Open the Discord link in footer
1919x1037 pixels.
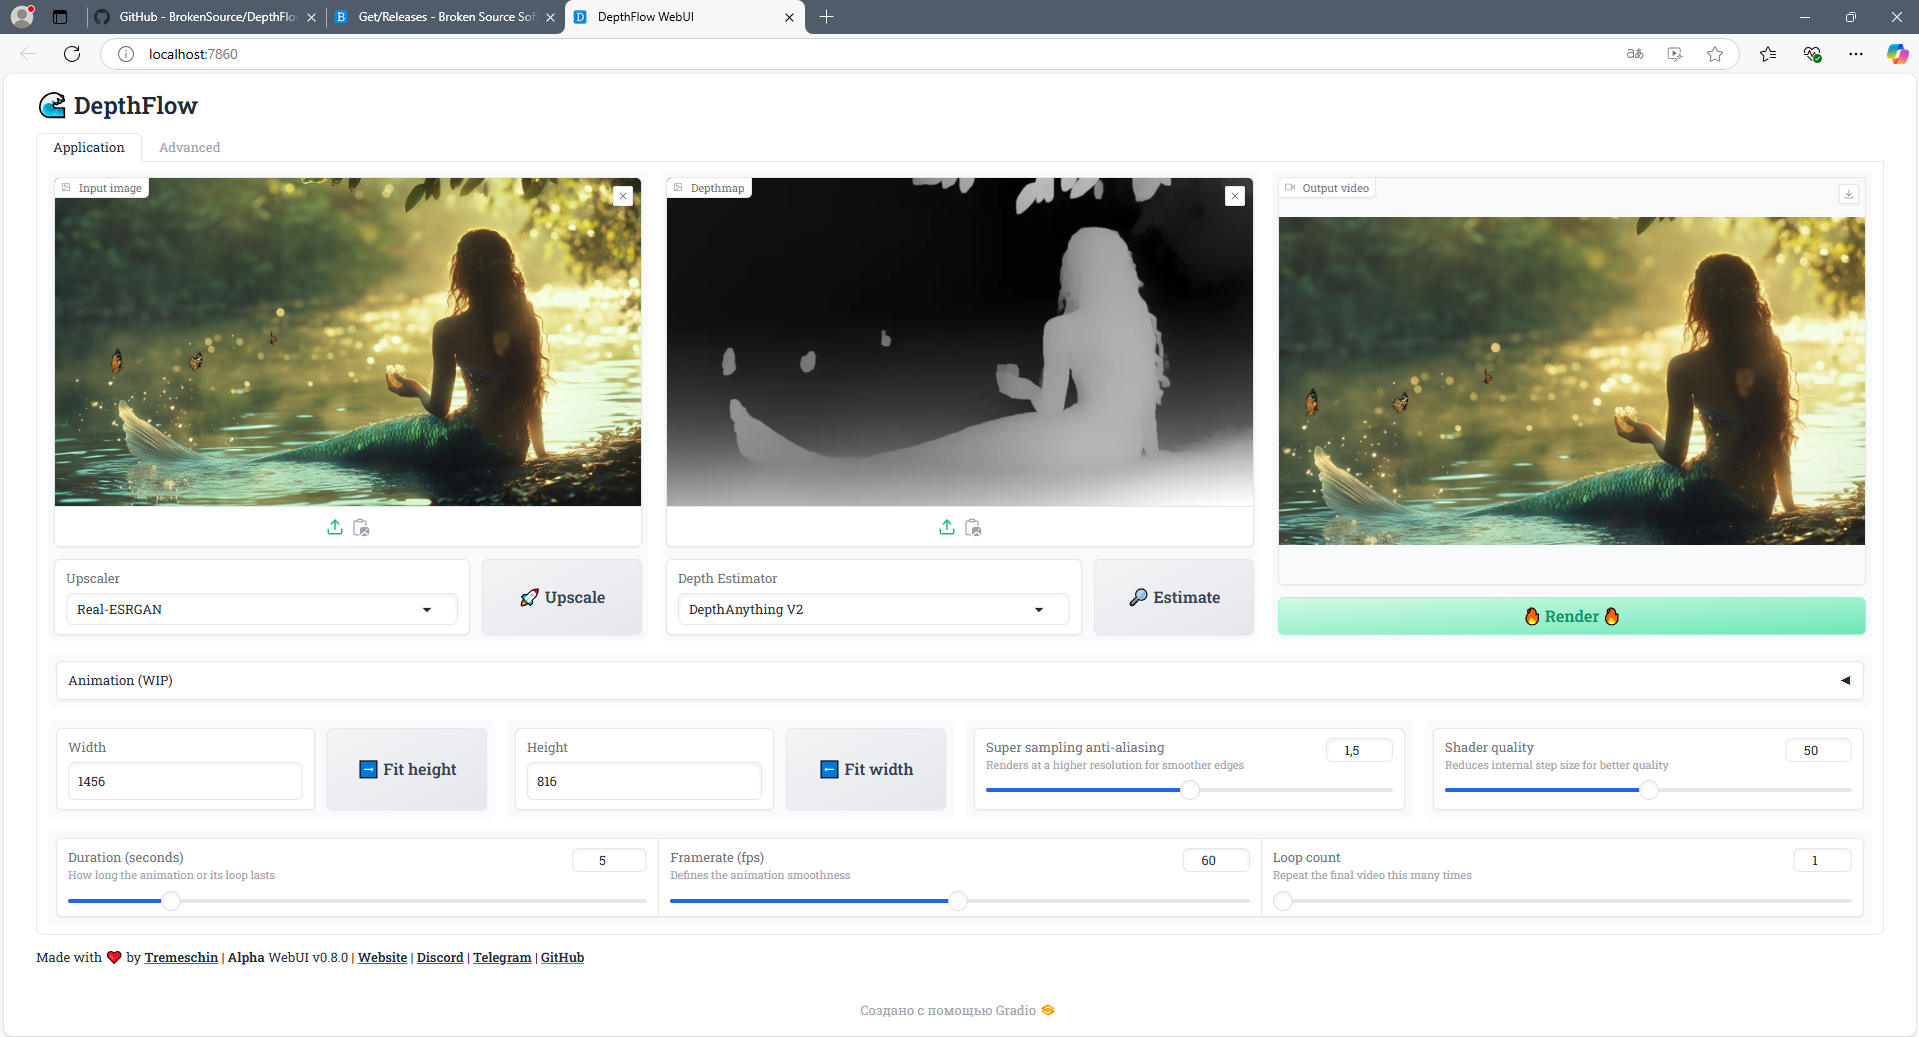pos(440,957)
